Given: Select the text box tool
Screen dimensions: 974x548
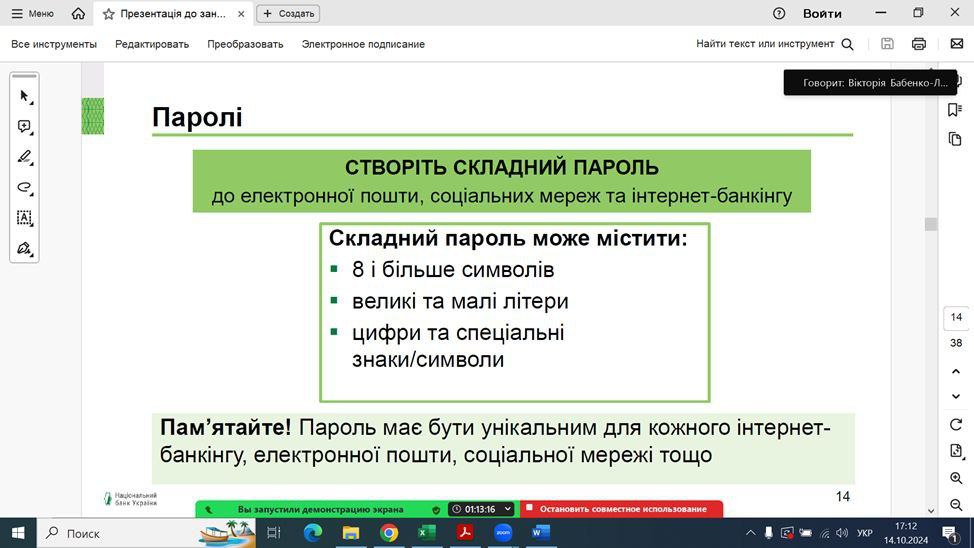Looking at the screenshot, I should tap(24, 217).
